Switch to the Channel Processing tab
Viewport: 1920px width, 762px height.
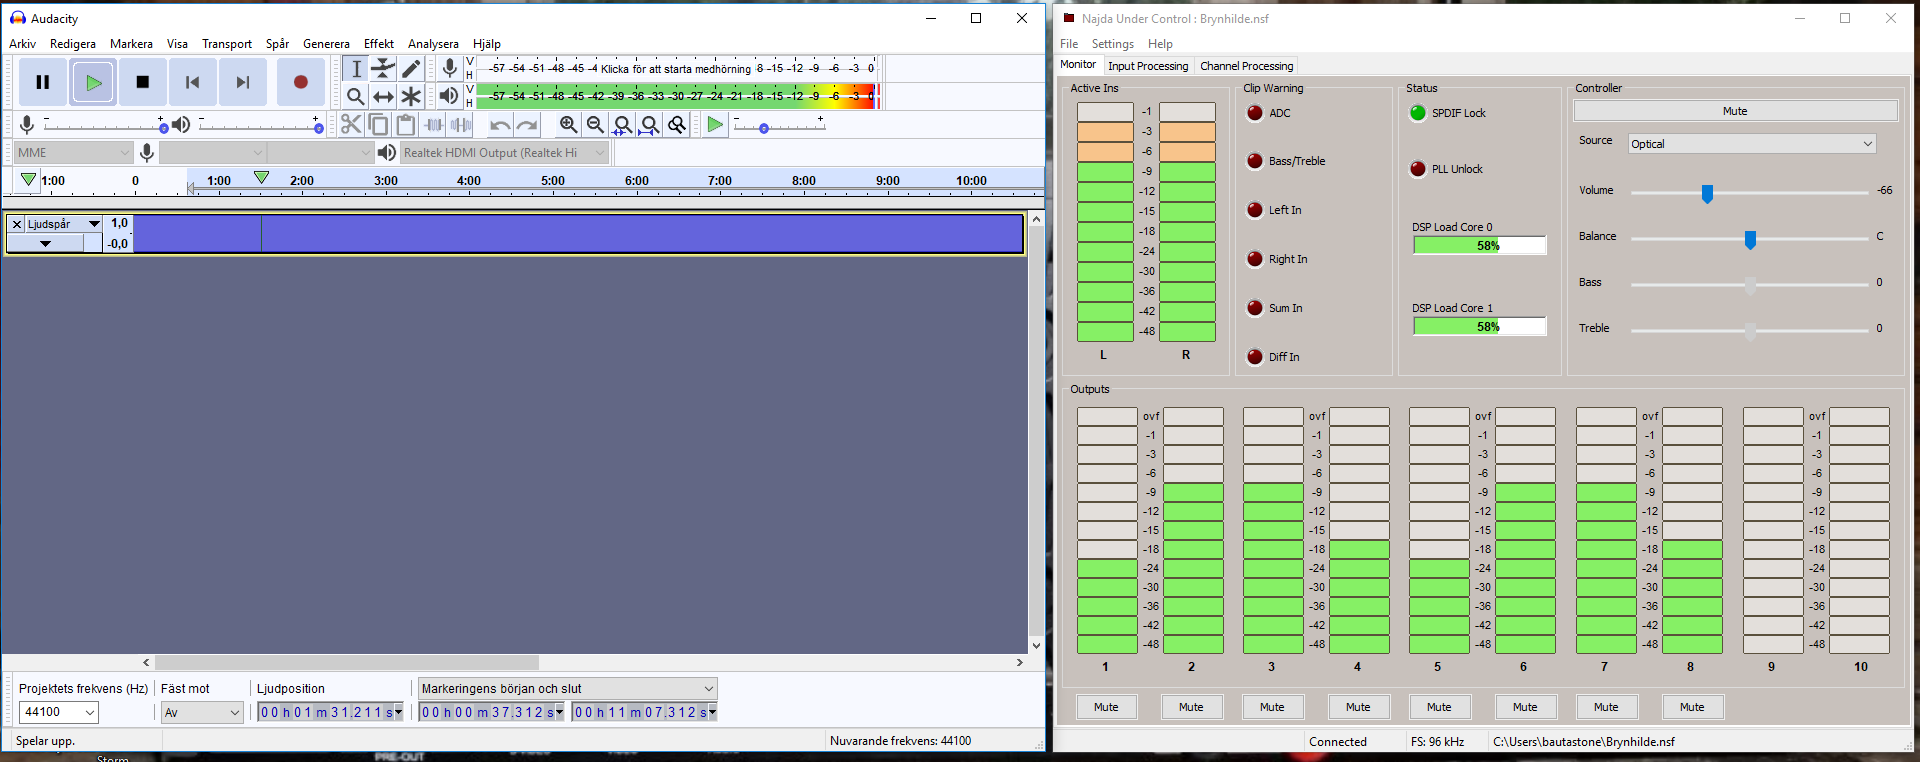1246,66
